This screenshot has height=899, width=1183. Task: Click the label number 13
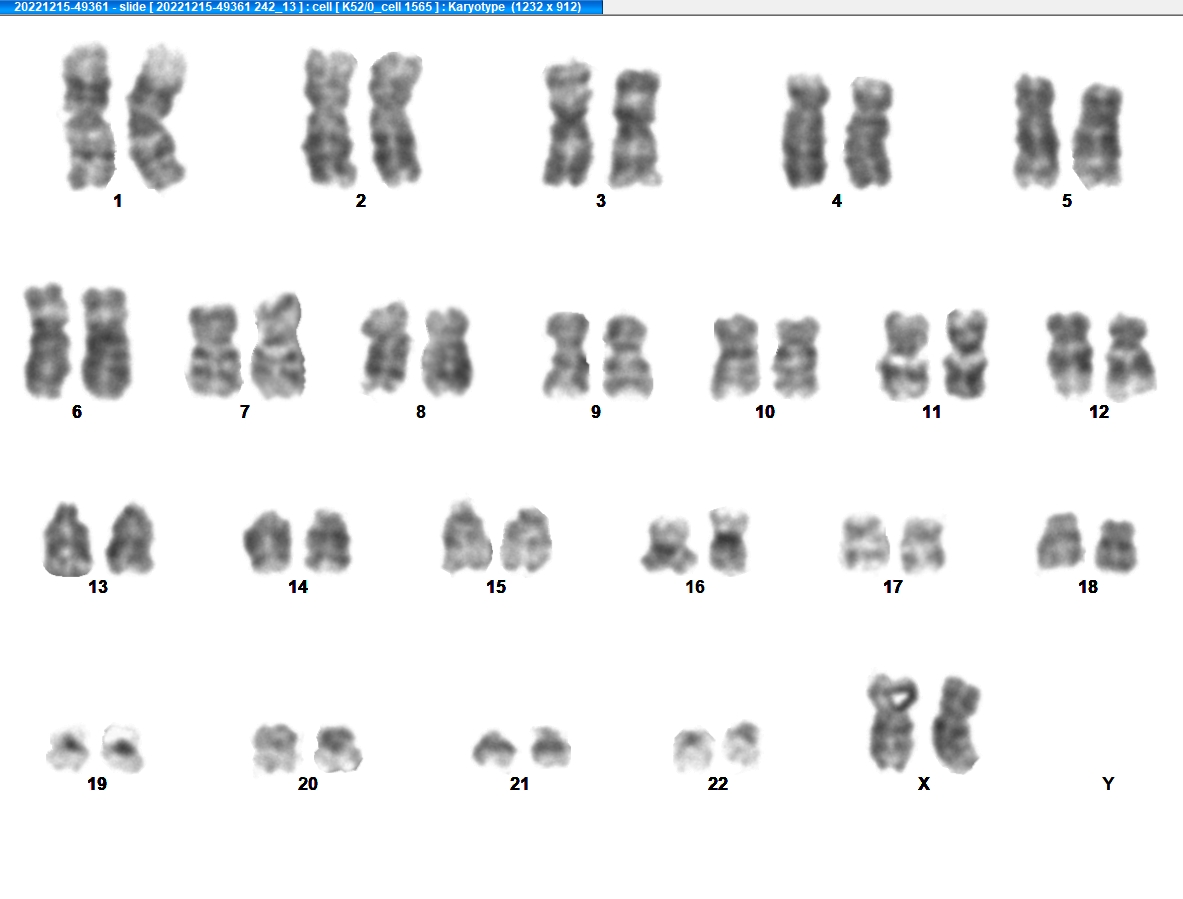point(98,588)
